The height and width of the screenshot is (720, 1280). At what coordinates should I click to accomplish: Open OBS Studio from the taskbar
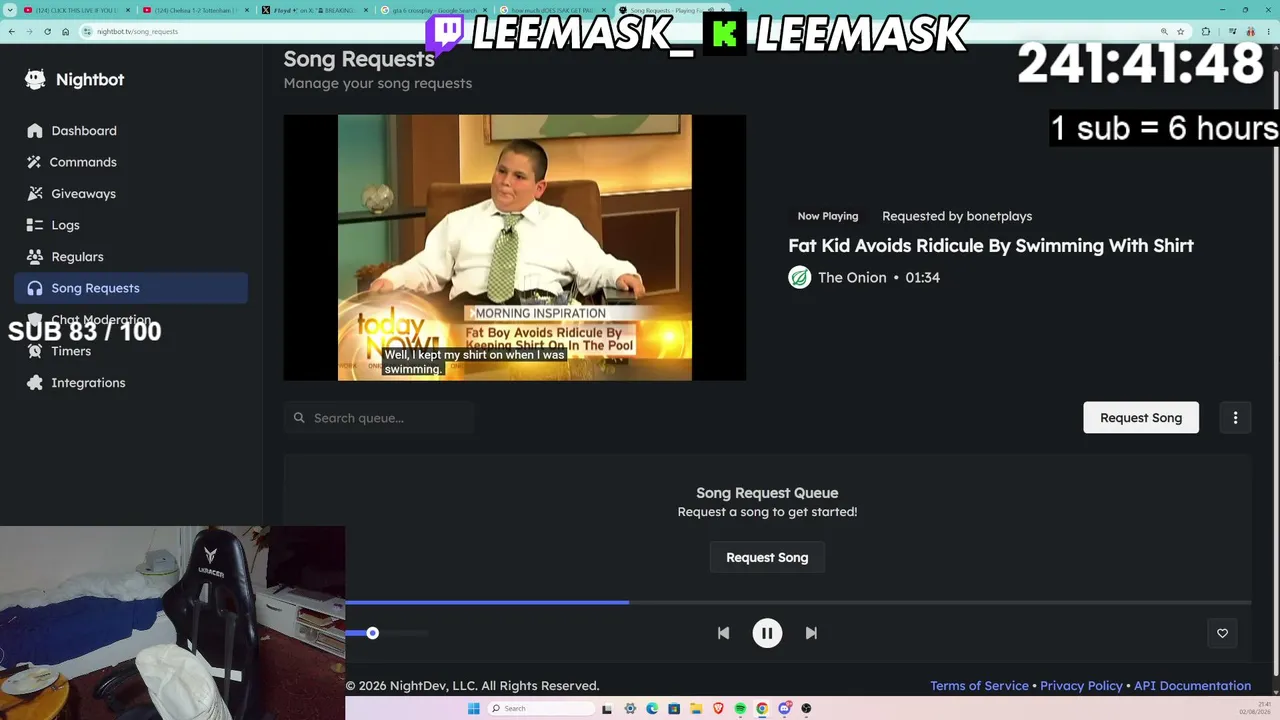[x=806, y=709]
